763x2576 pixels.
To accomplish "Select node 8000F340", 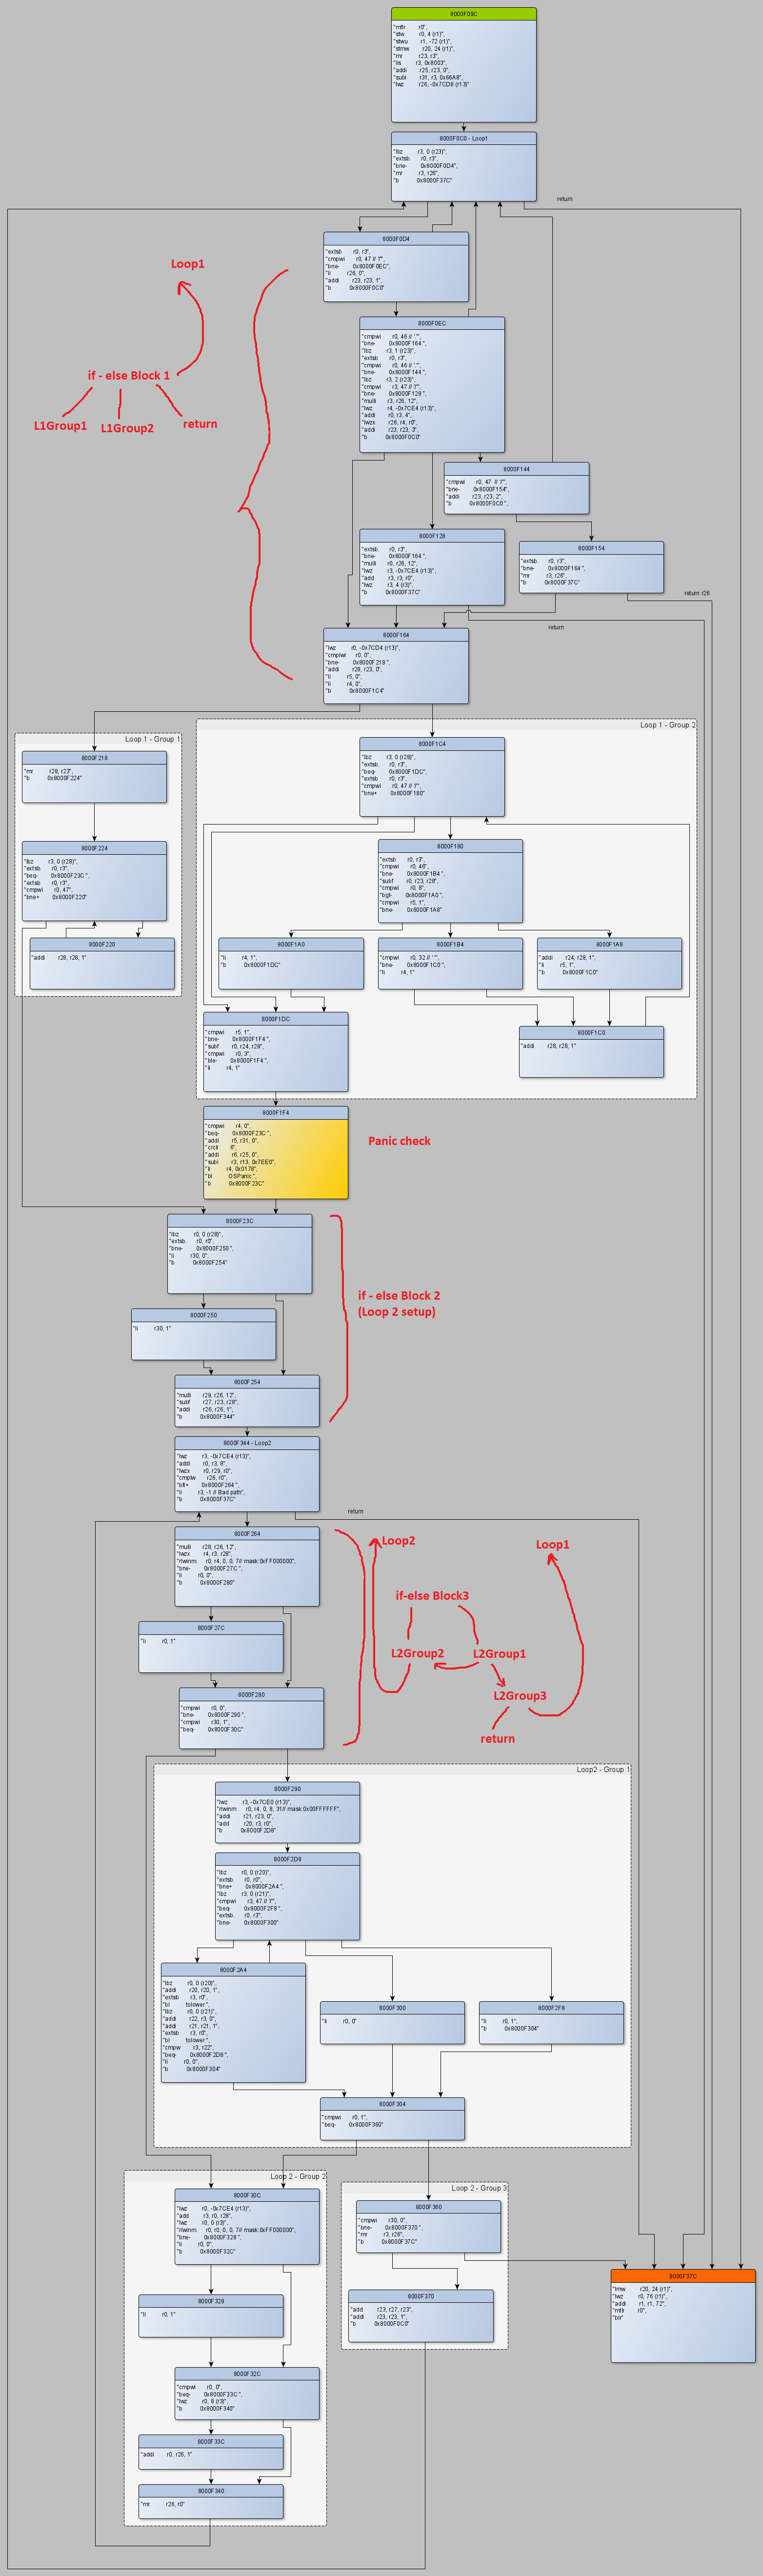I will (x=211, y=2501).
